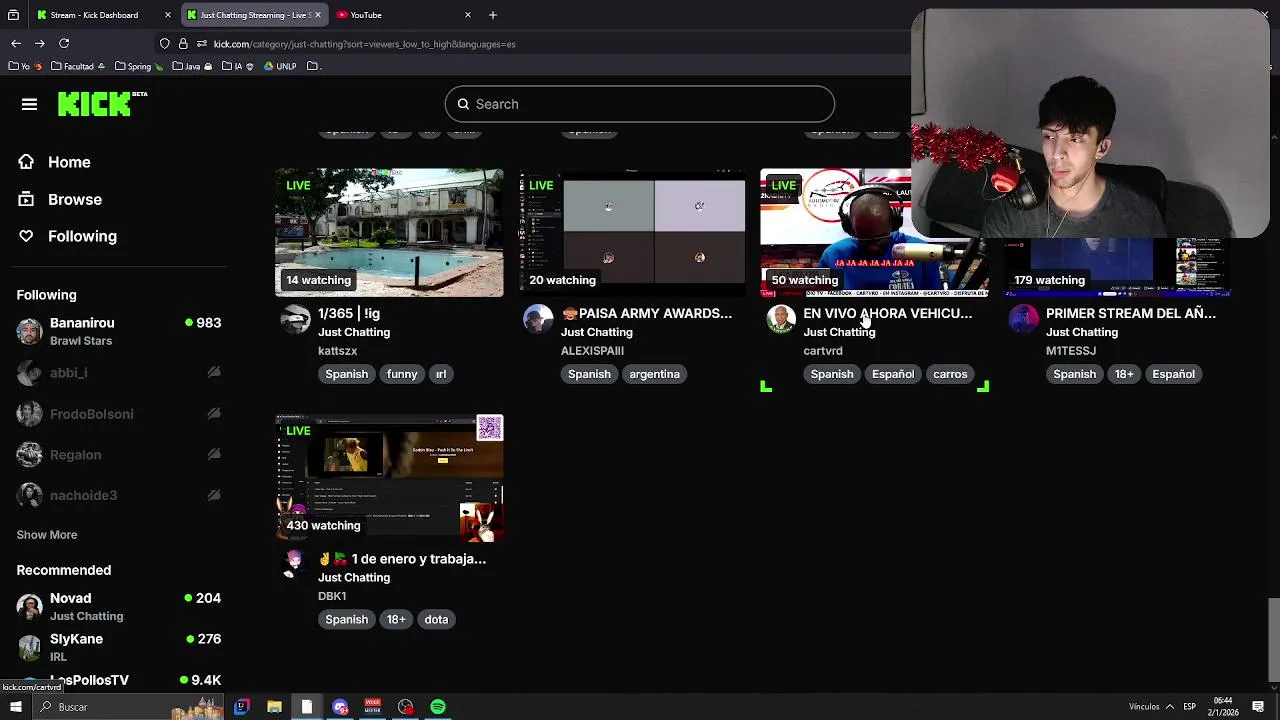1280x720 pixels.
Task: Open kattszx stream thumbnail with pool
Action: point(389,232)
